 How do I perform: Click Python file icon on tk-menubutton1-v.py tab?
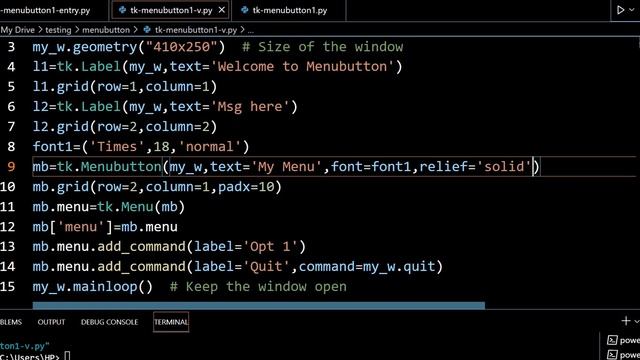pyautogui.click(x=122, y=10)
